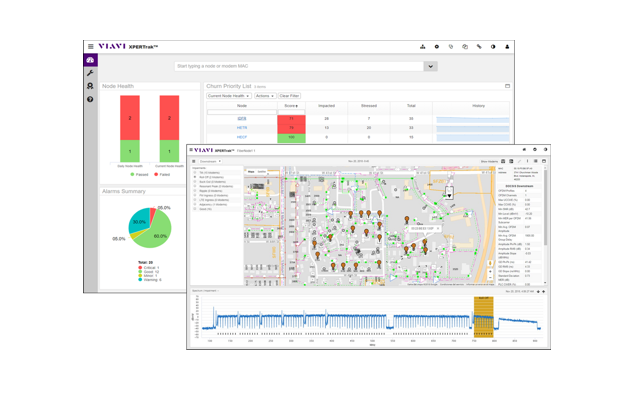Click the modem details panel scrollbar
The width and height of the screenshot is (640, 400).
click(546, 208)
